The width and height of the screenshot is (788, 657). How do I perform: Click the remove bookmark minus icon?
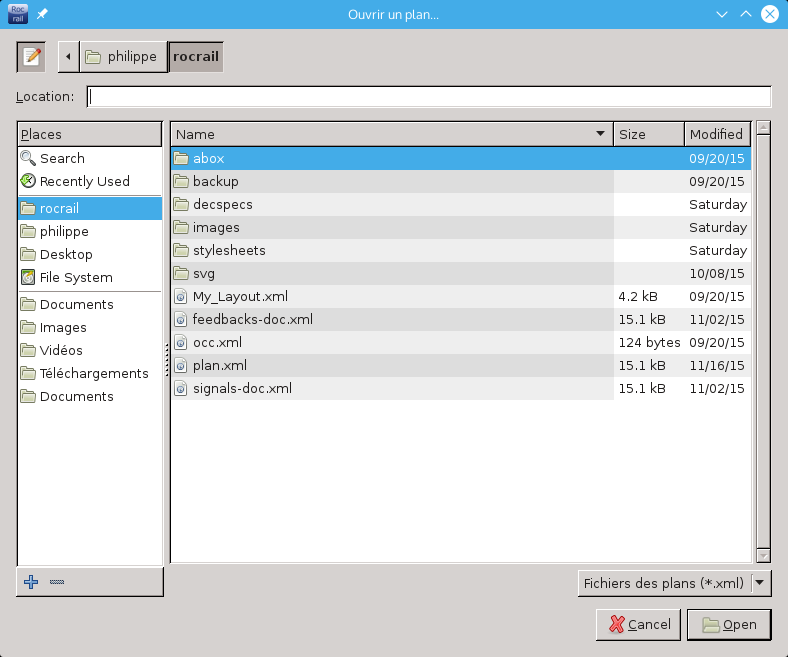click(57, 582)
